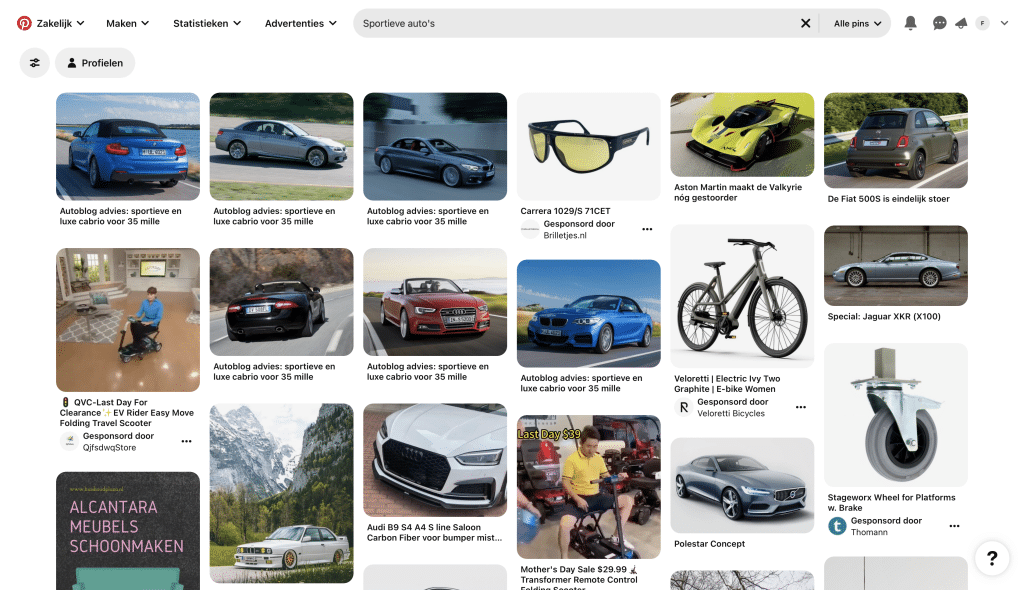Image resolution: width=1024 pixels, height=590 pixels.
Task: Click the 'Polestar Concept' title
Action: tap(709, 544)
